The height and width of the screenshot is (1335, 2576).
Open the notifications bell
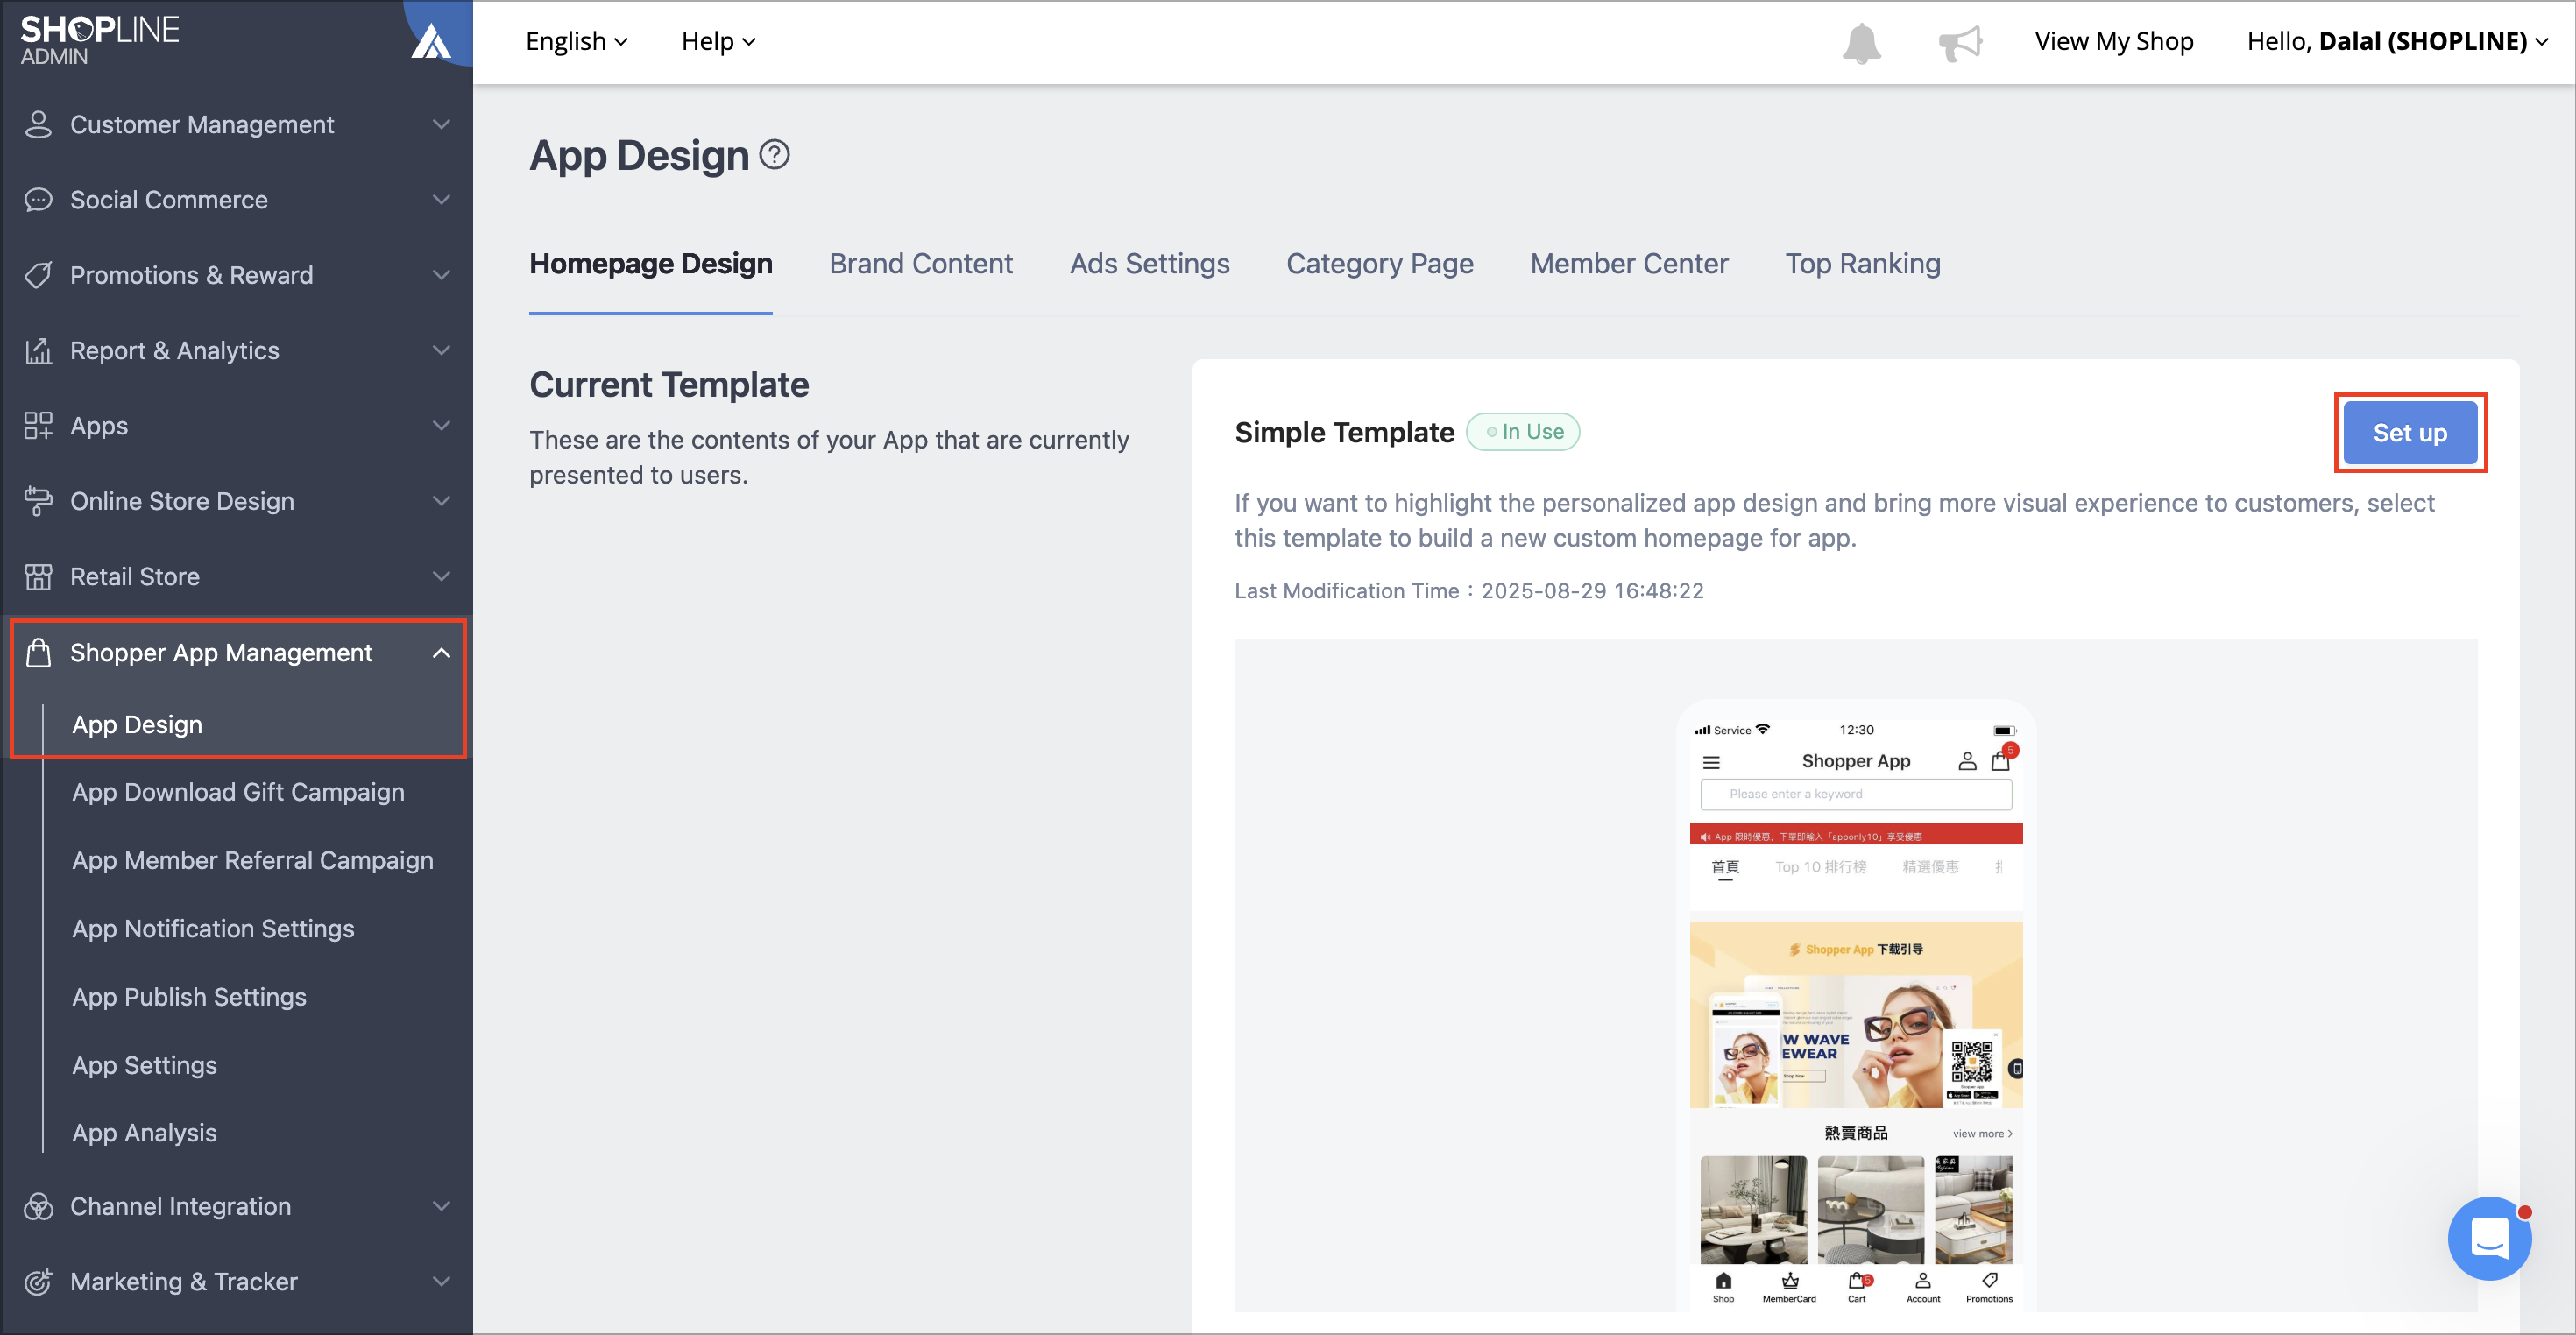pyautogui.click(x=1861, y=42)
